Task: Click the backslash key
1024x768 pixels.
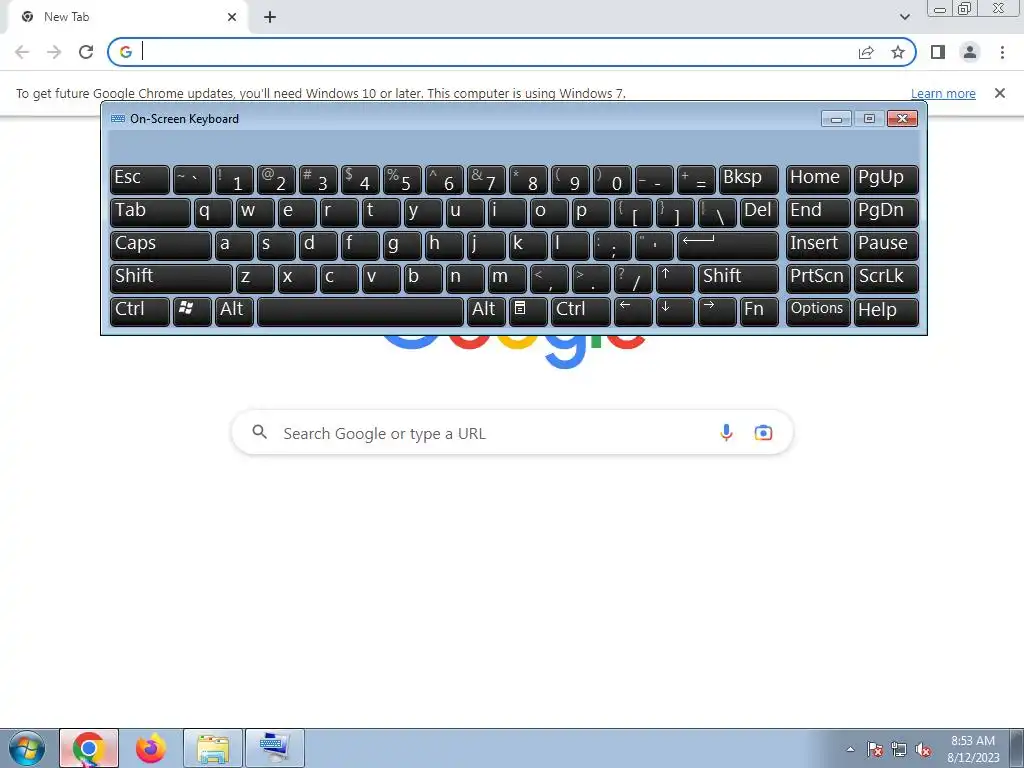Action: tap(716, 212)
